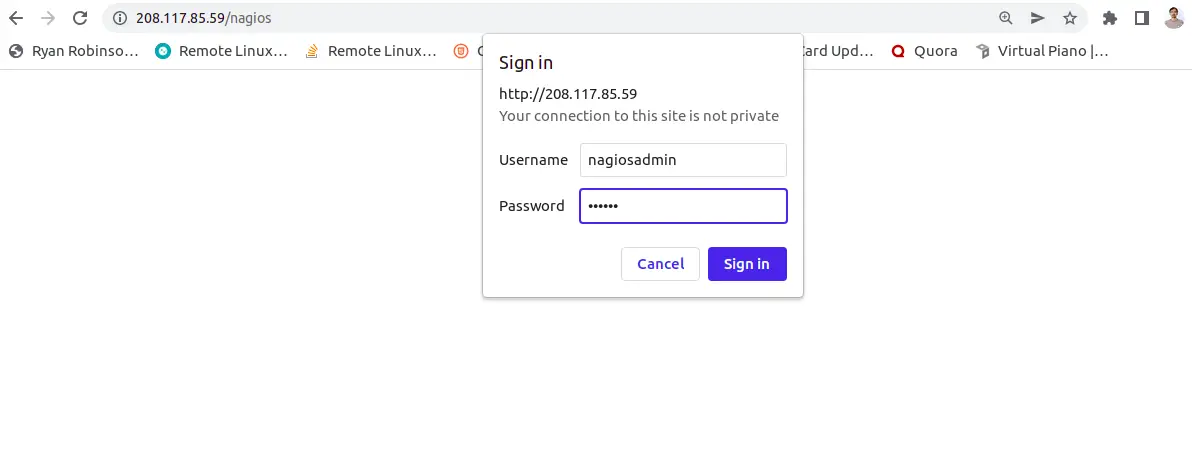Open the Ryan Robinso... bookmark
The height and width of the screenshot is (475, 1192).
pos(73,51)
